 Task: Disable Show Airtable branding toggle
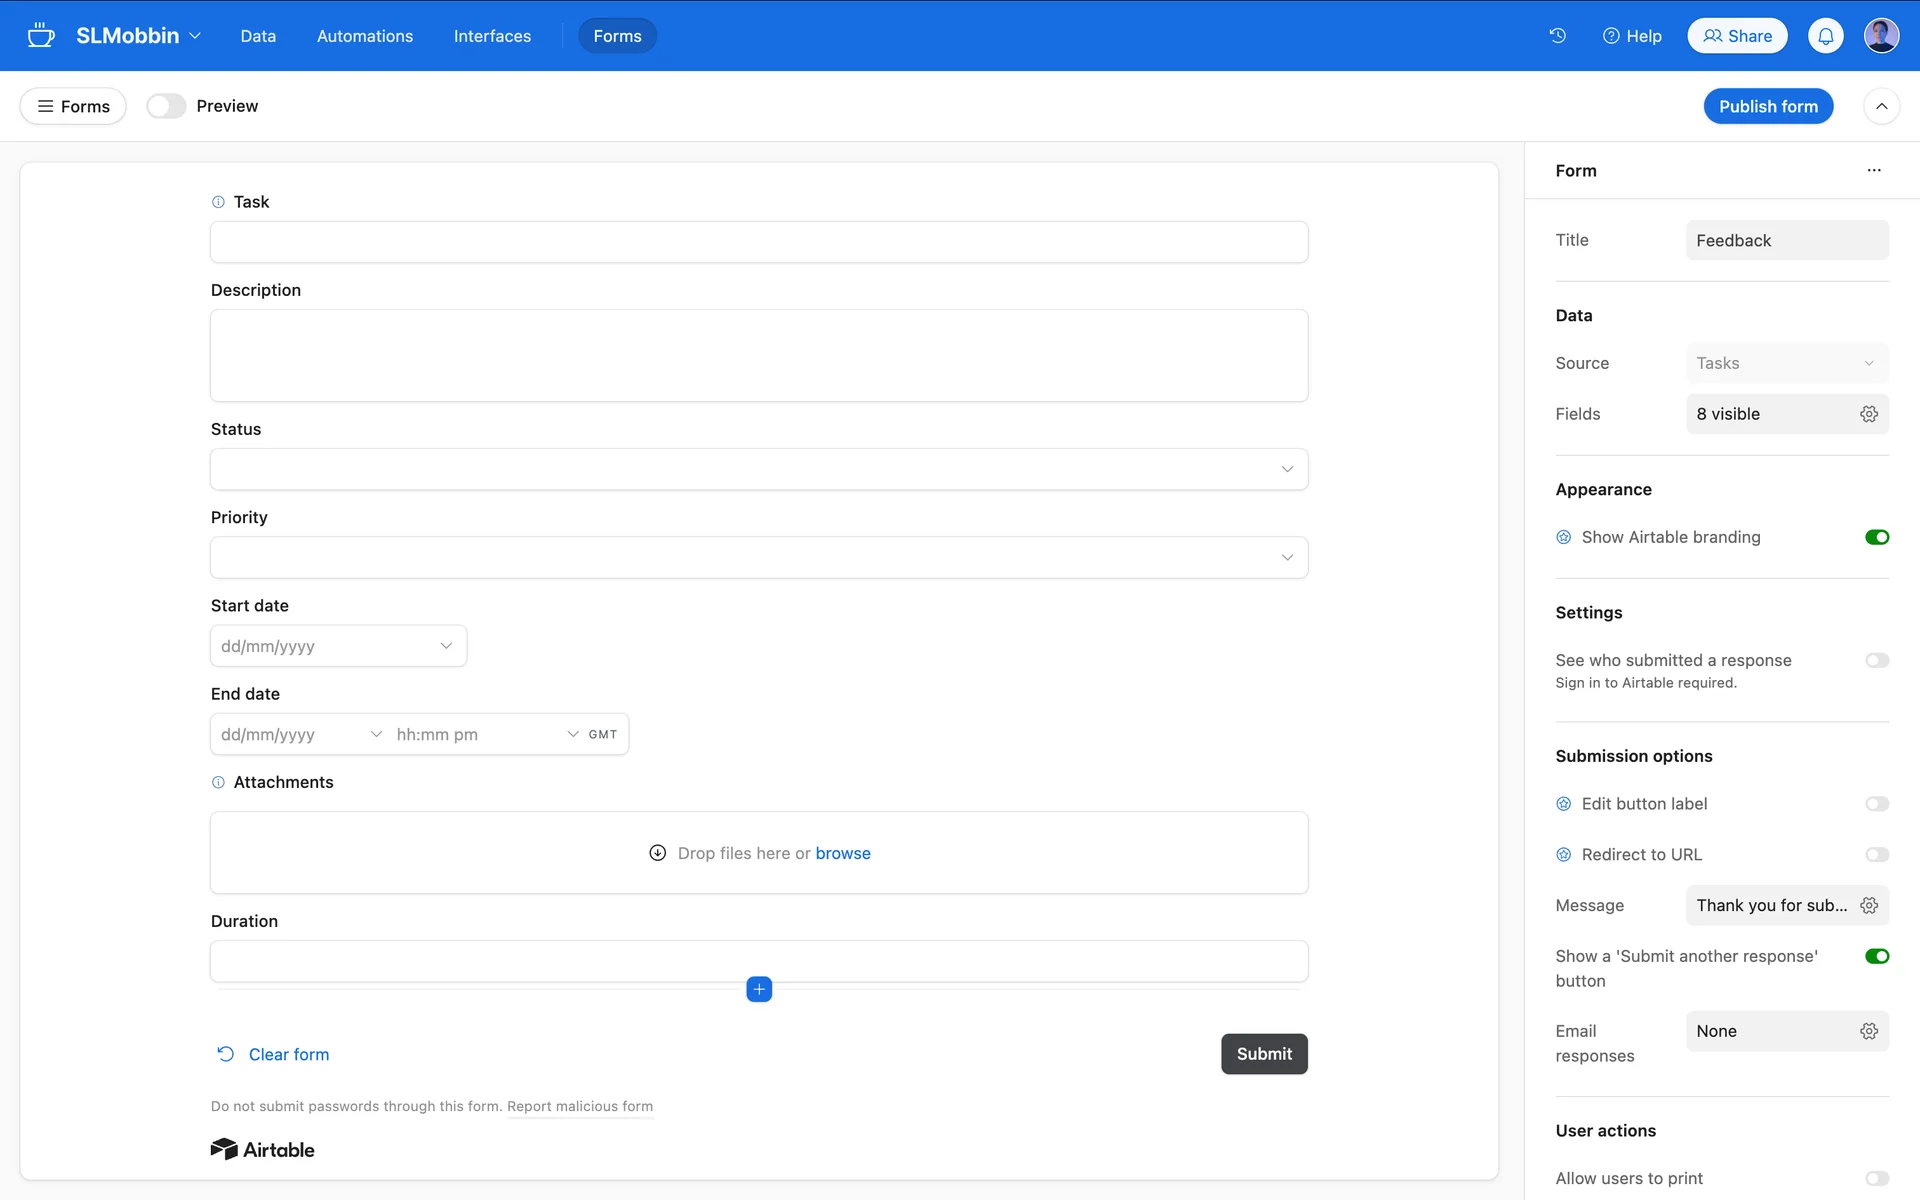pyautogui.click(x=1876, y=537)
